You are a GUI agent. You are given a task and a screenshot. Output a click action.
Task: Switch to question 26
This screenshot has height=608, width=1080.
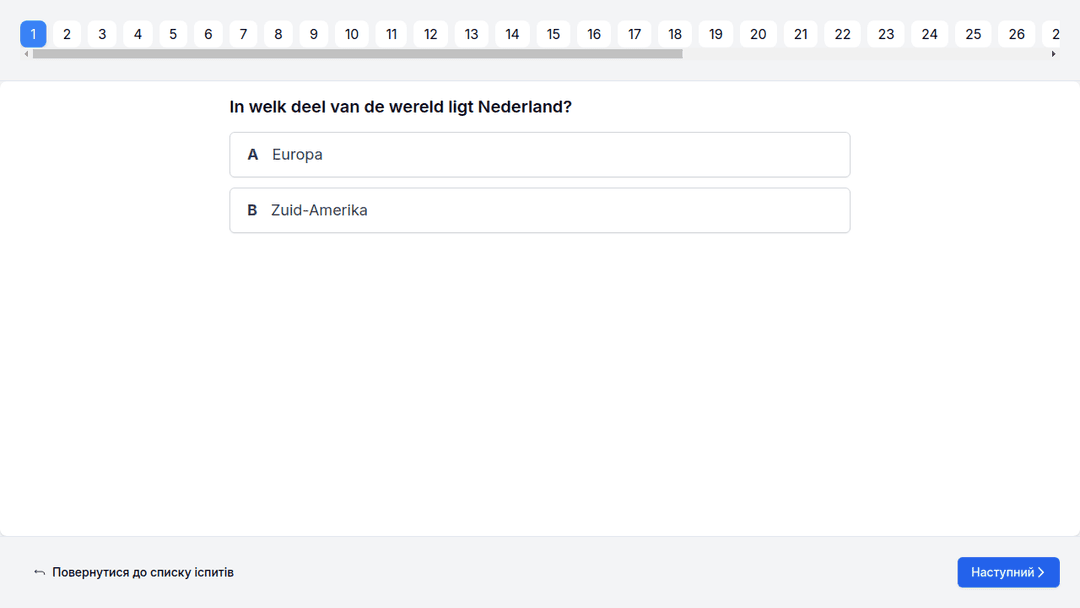point(1016,34)
